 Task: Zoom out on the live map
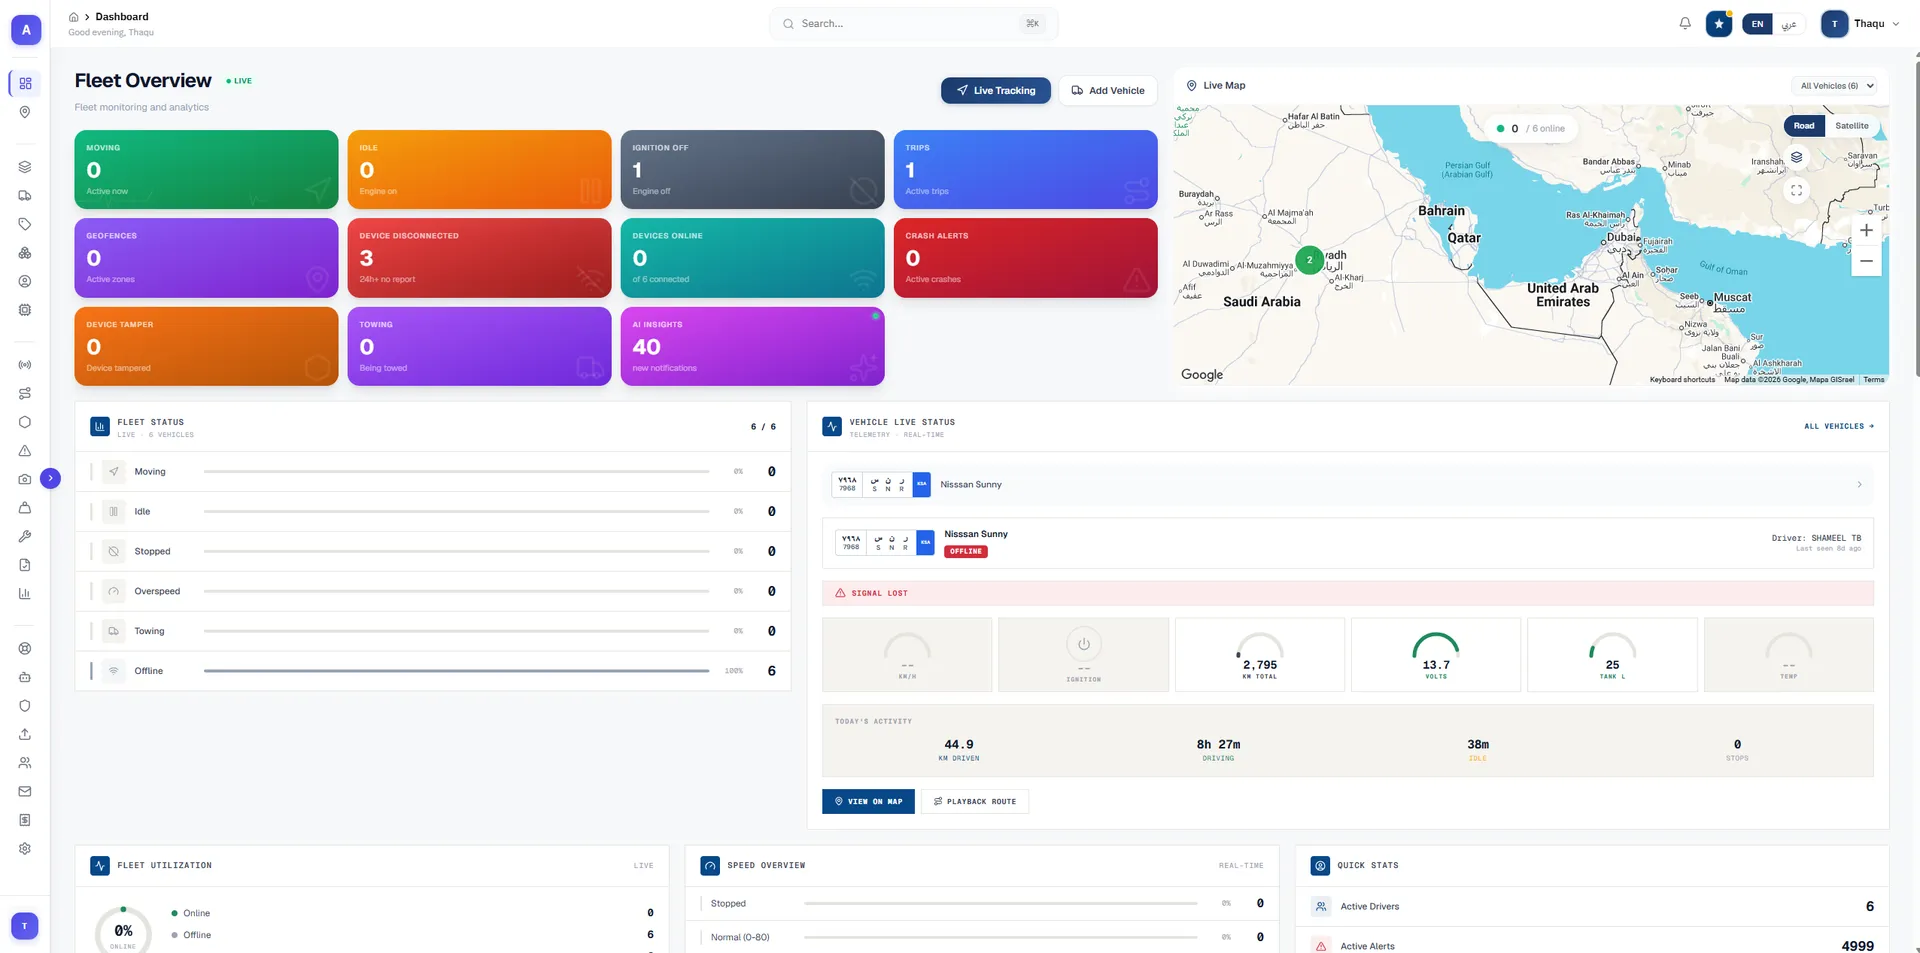click(x=1866, y=261)
